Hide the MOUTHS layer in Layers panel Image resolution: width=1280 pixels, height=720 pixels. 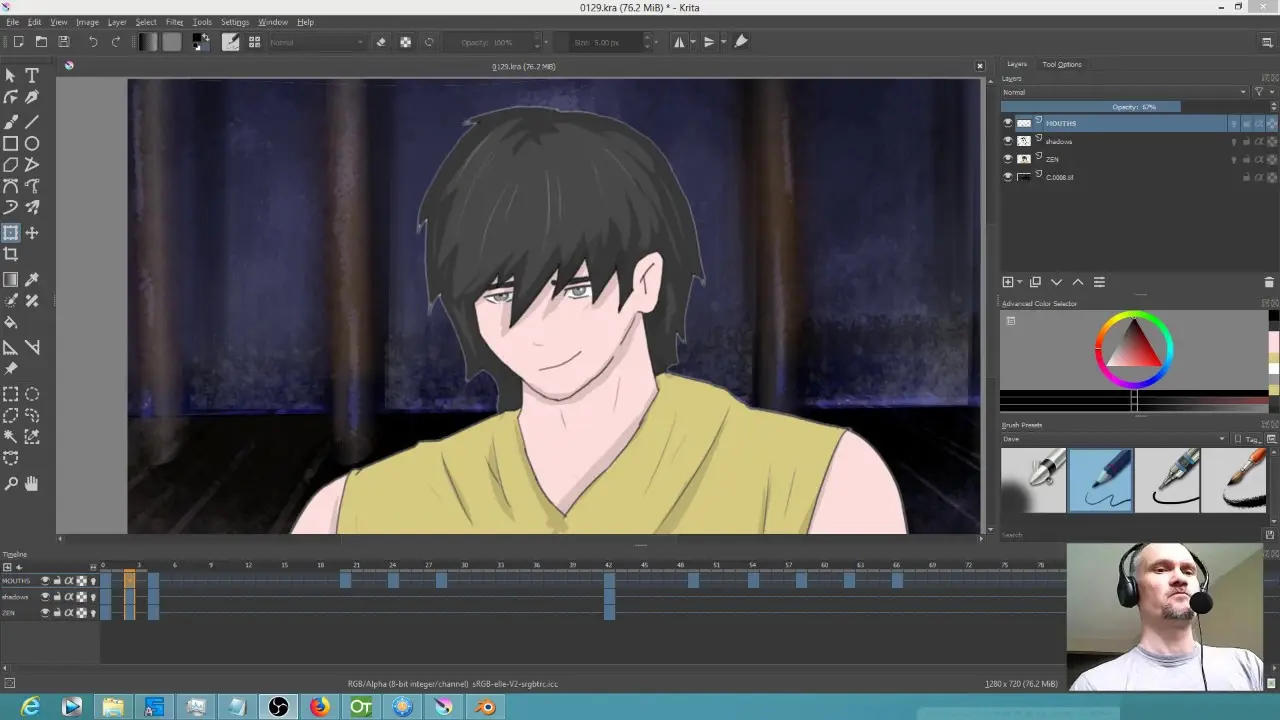[1008, 123]
